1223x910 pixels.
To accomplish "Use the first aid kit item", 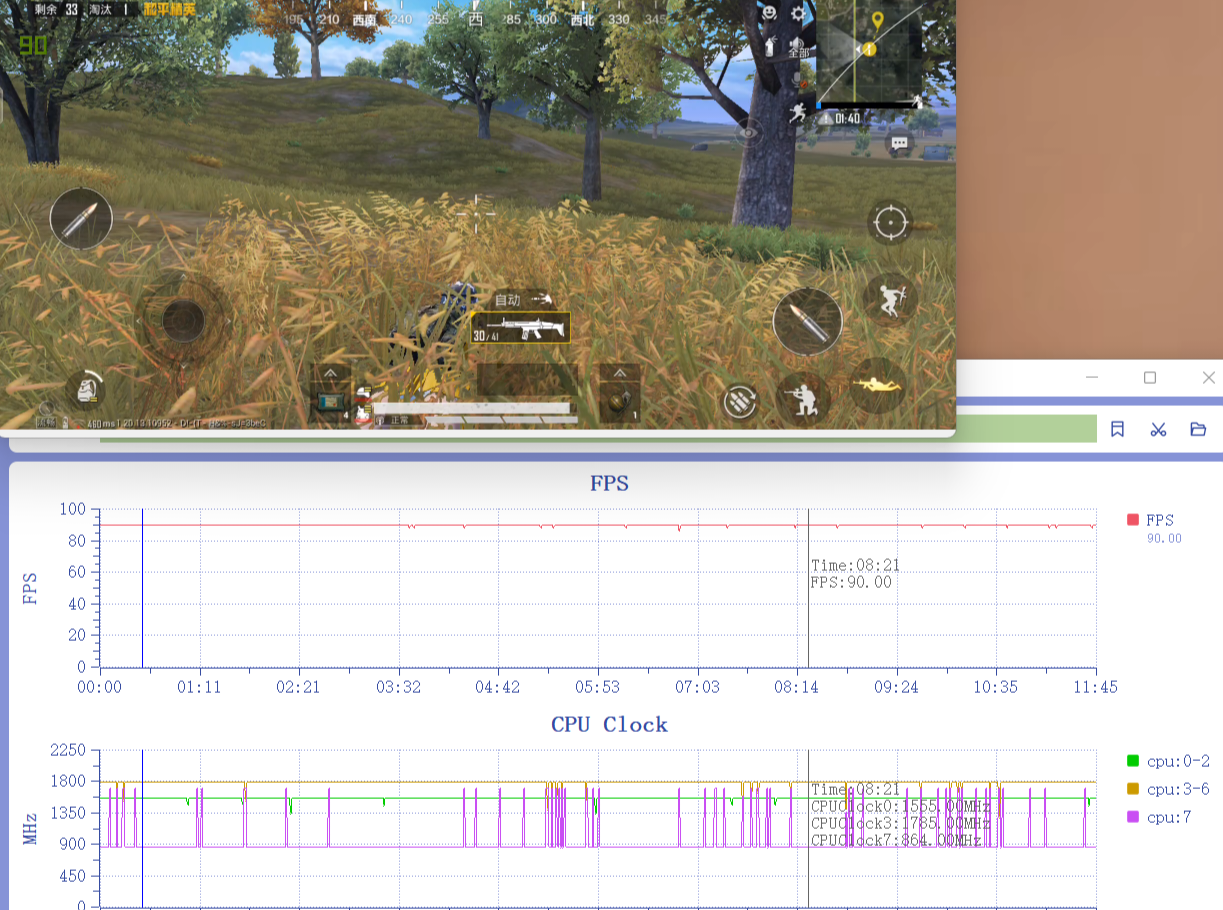I will click(x=330, y=402).
